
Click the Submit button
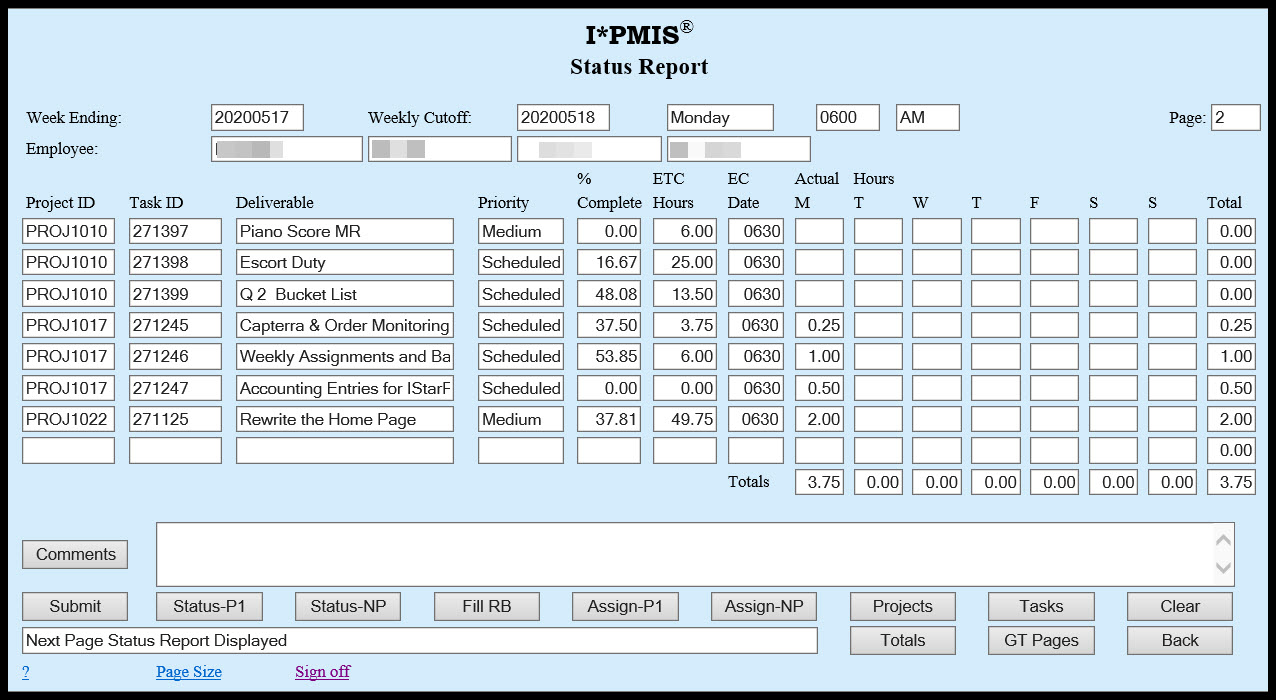click(74, 606)
